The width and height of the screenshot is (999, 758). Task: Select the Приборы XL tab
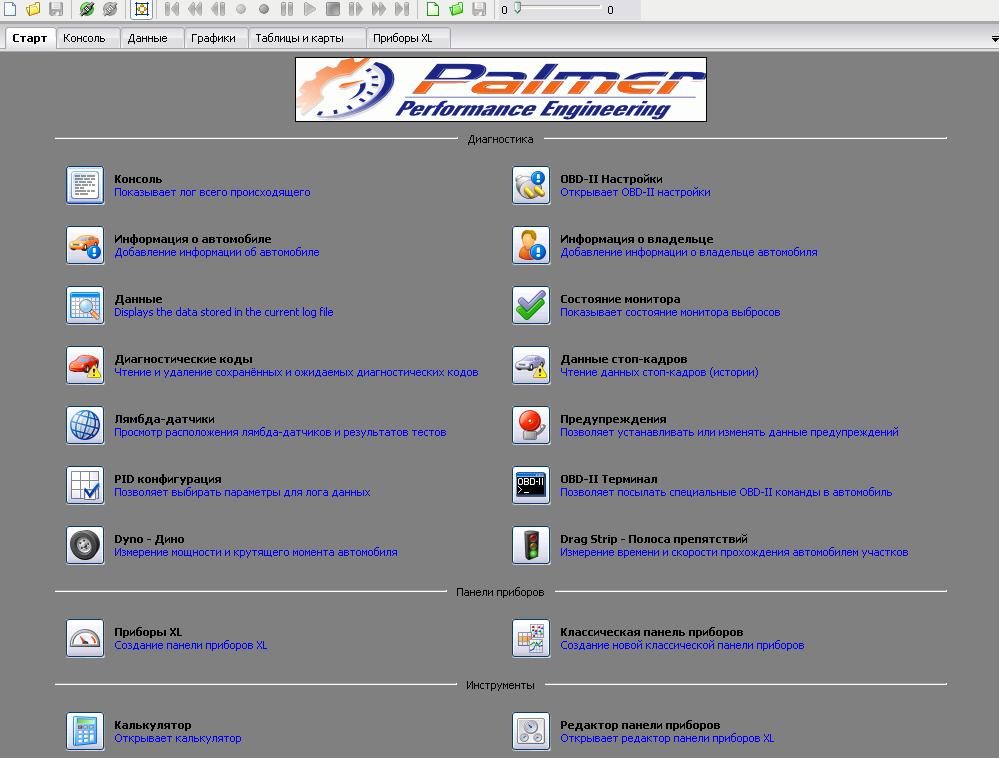pos(403,38)
